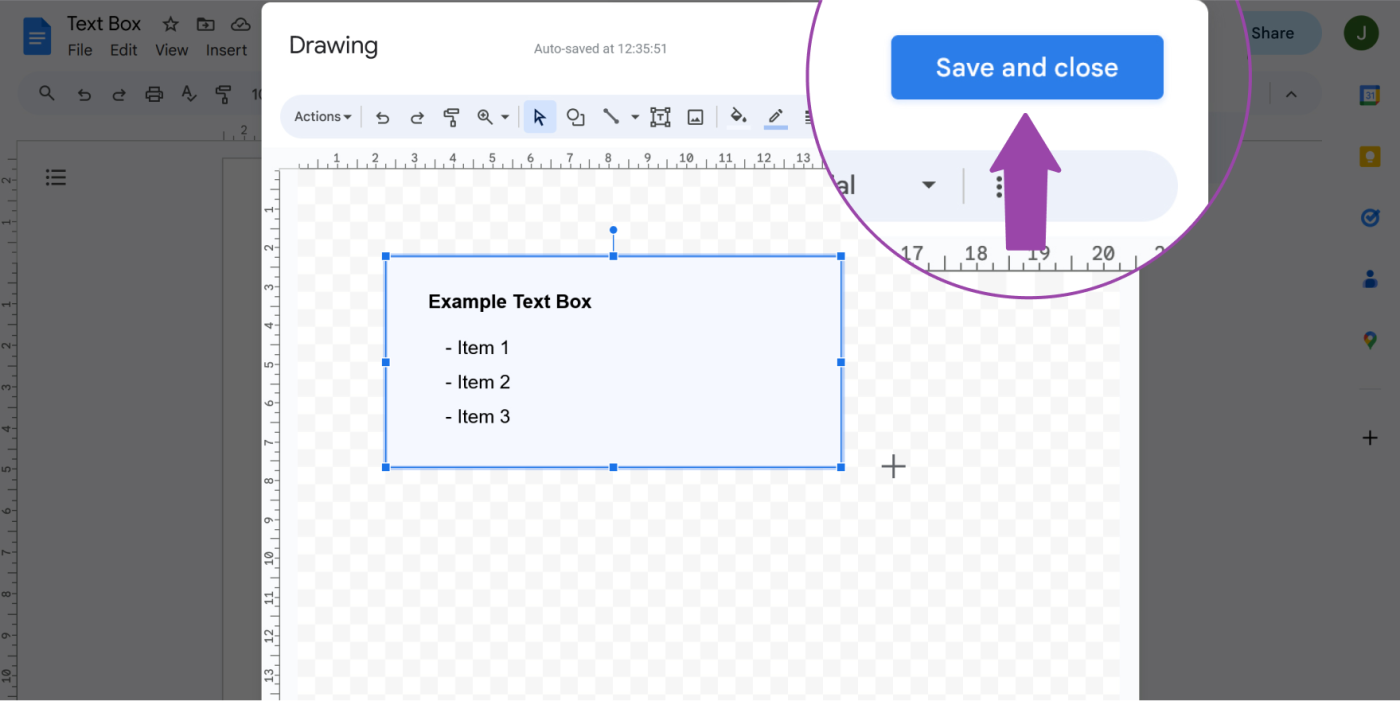Click the Text Box document title
Viewport: 1400px width, 701px height.
pos(104,24)
